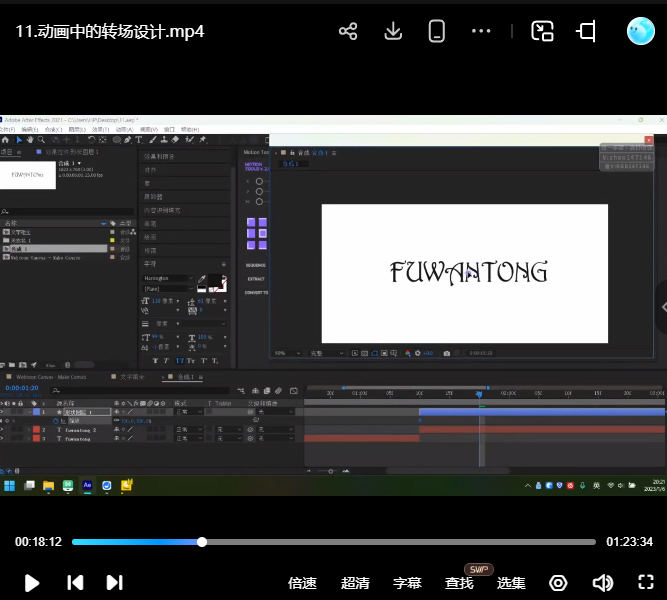Open the 倍速 playback speed menu
Image resolution: width=667 pixels, height=600 pixels.
[302, 583]
